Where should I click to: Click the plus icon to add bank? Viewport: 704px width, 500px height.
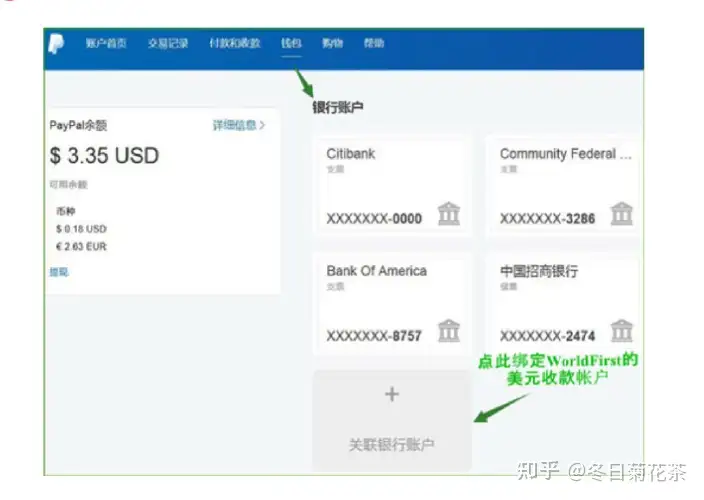click(392, 394)
